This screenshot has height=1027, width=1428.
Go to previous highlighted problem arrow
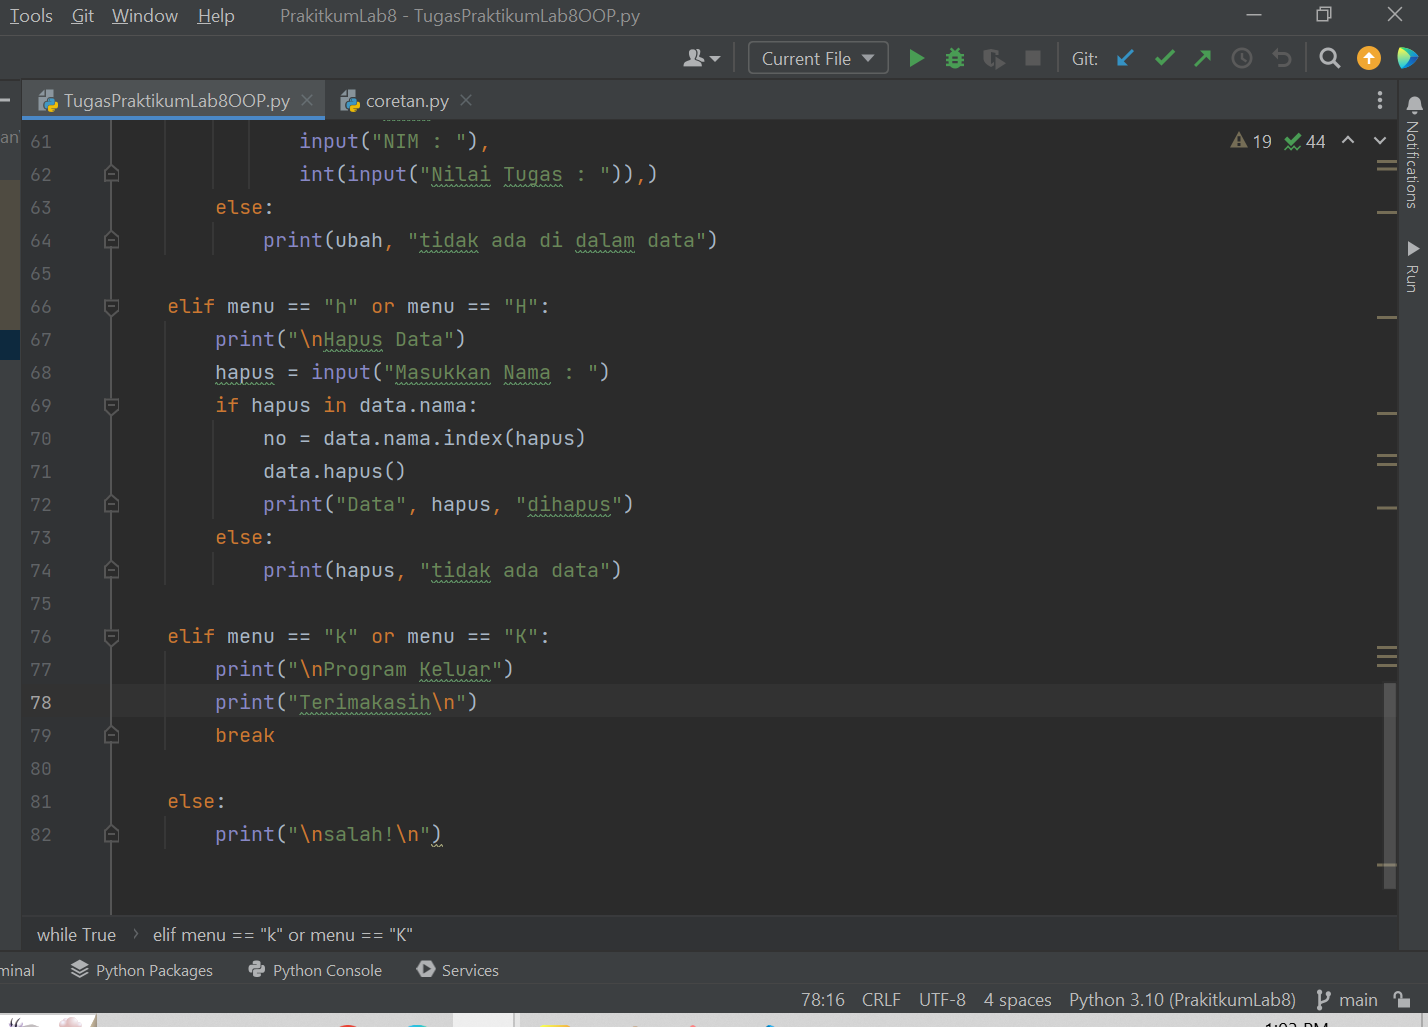click(1348, 140)
